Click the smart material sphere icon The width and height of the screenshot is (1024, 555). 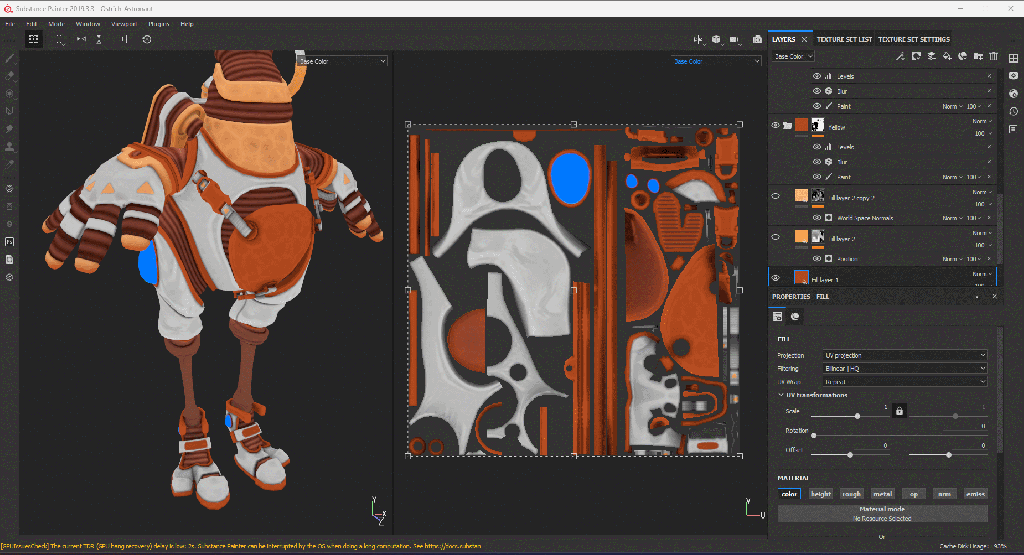(x=962, y=56)
